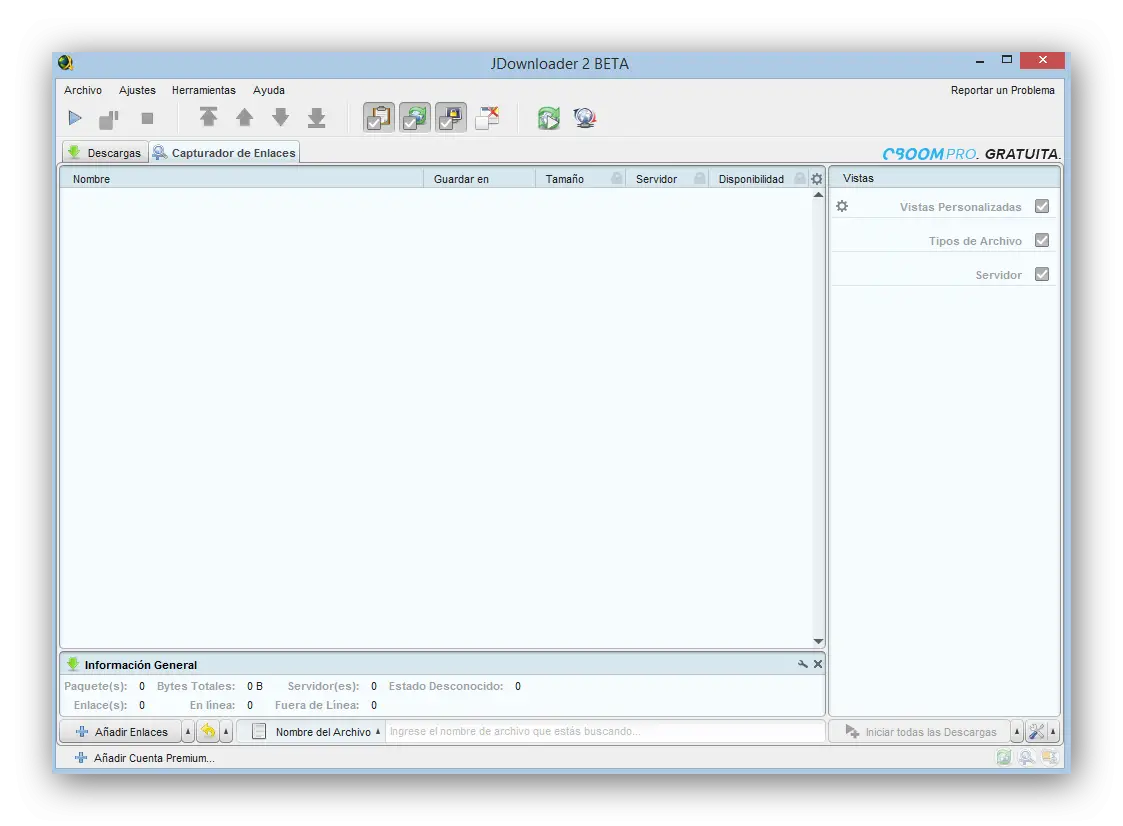Toggle automatic reconnect in the toolbar
Image resolution: width=1123 pixels, height=826 pixels.
[x=415, y=118]
